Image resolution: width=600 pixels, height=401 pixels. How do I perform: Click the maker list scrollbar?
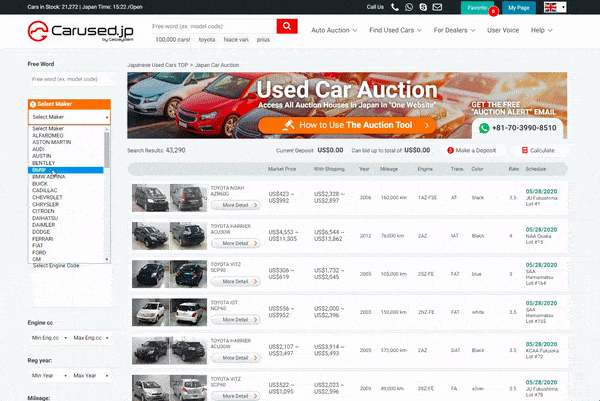click(107, 149)
